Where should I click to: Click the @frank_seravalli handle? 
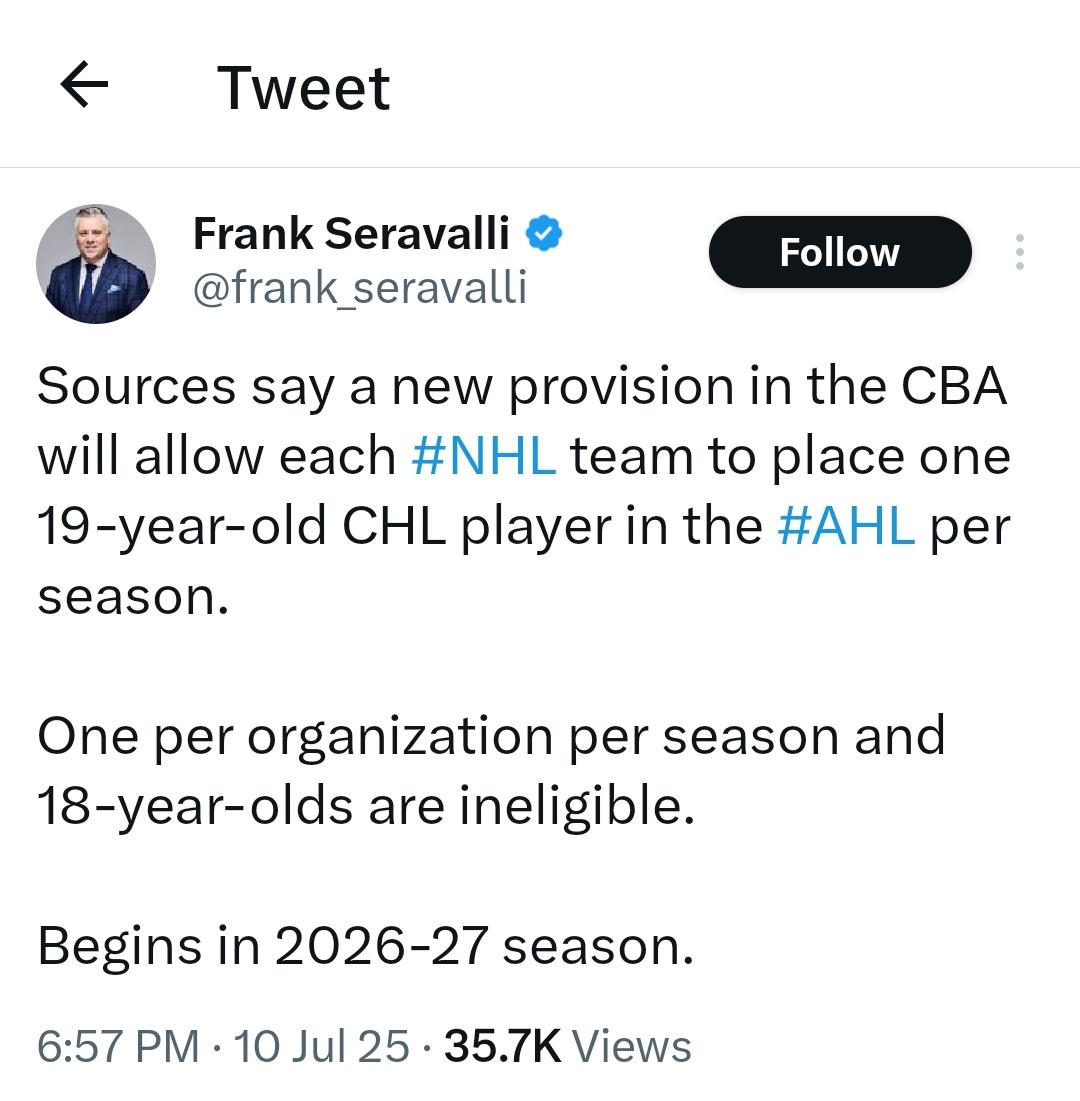pos(360,289)
